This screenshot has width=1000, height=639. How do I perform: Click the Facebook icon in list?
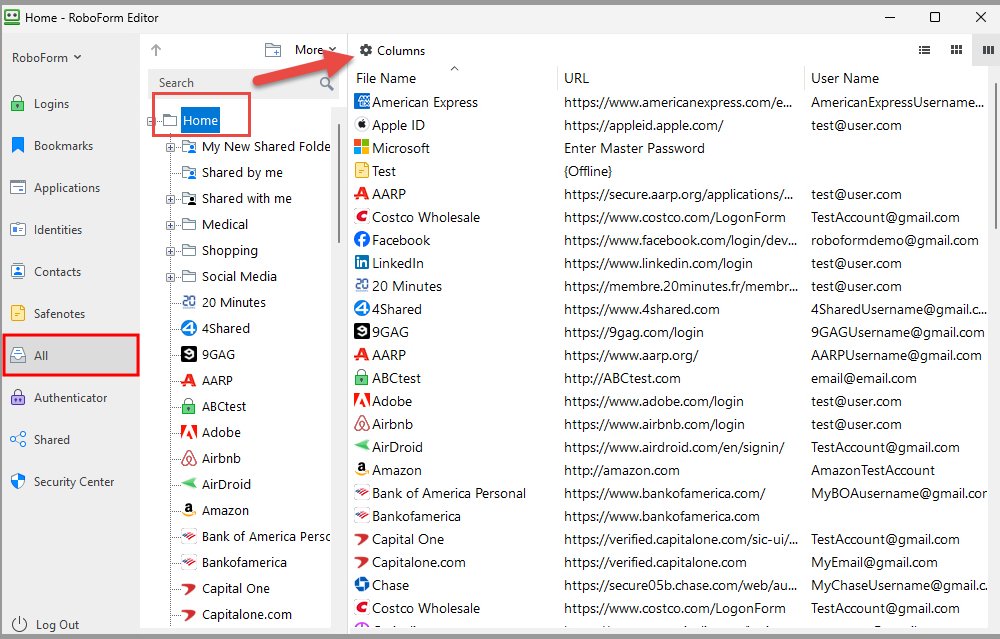point(362,239)
